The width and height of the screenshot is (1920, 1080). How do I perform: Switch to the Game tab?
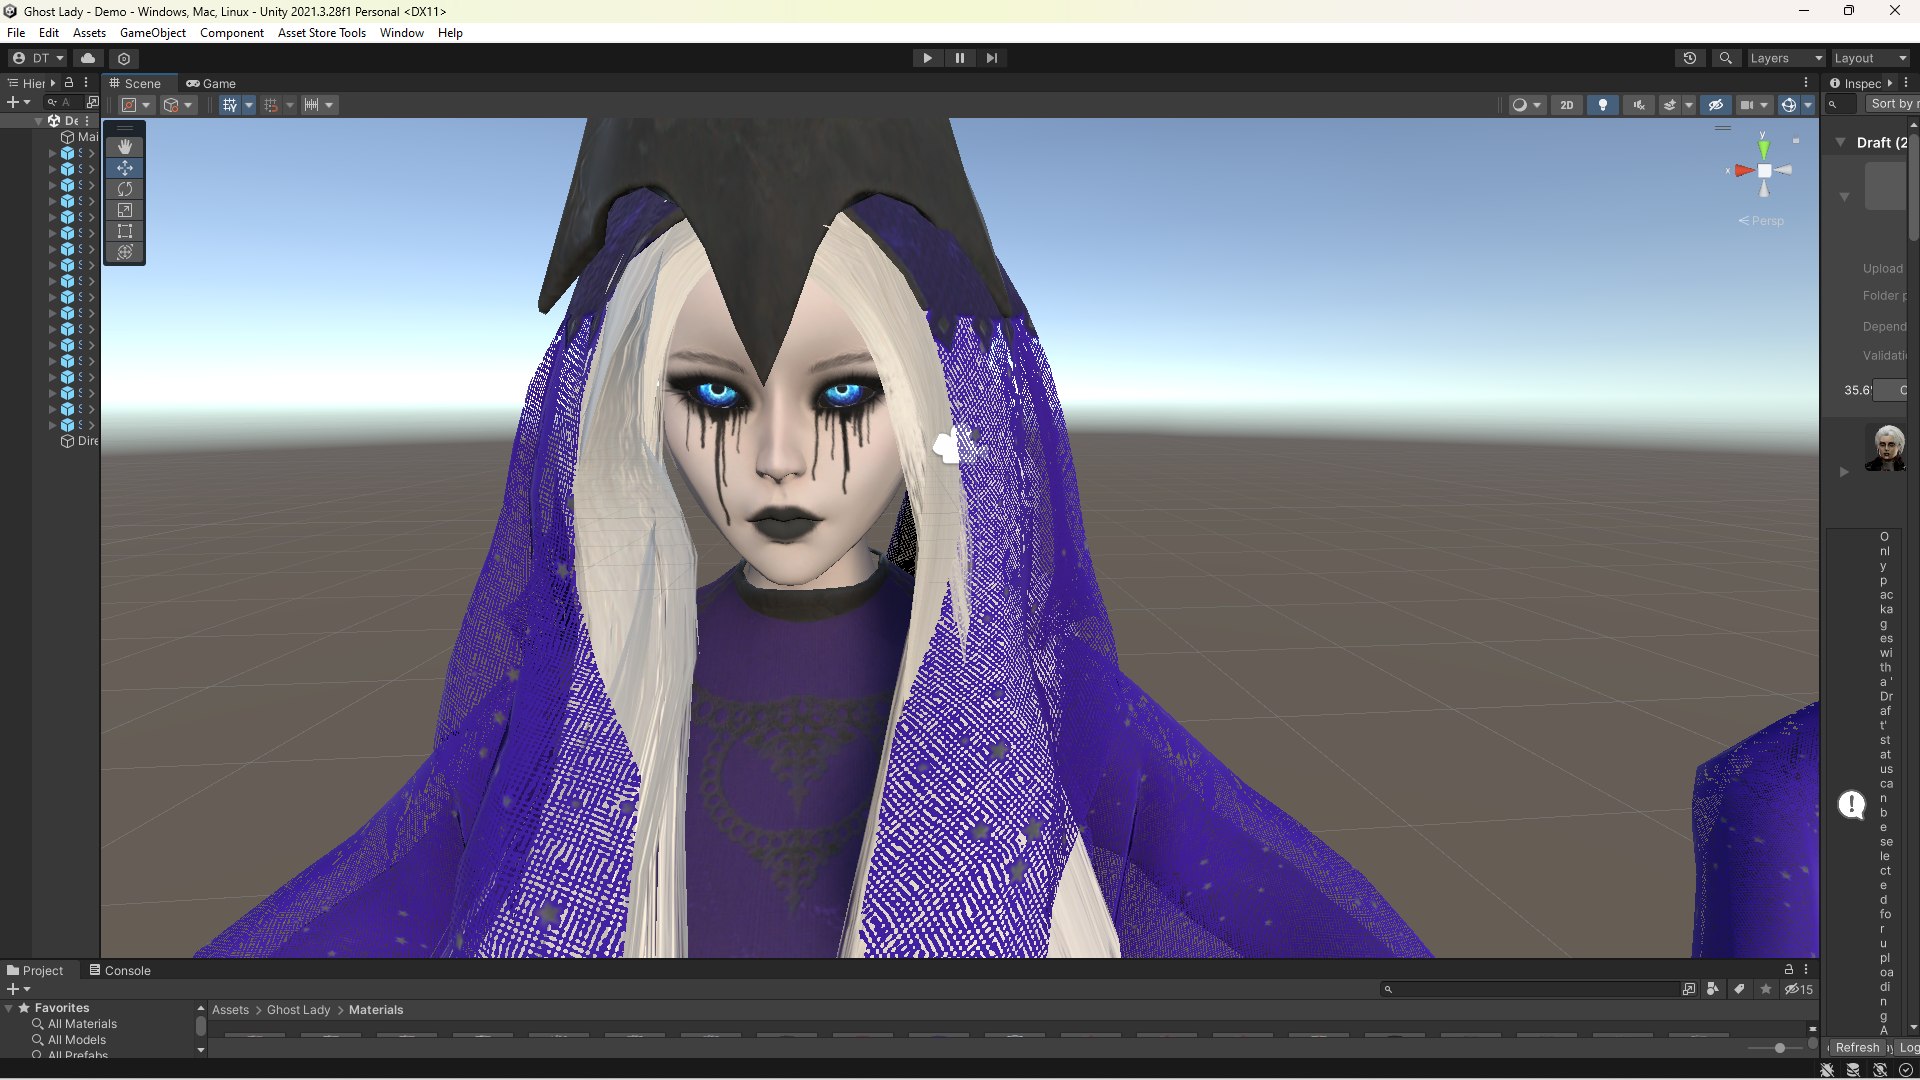pos(211,84)
